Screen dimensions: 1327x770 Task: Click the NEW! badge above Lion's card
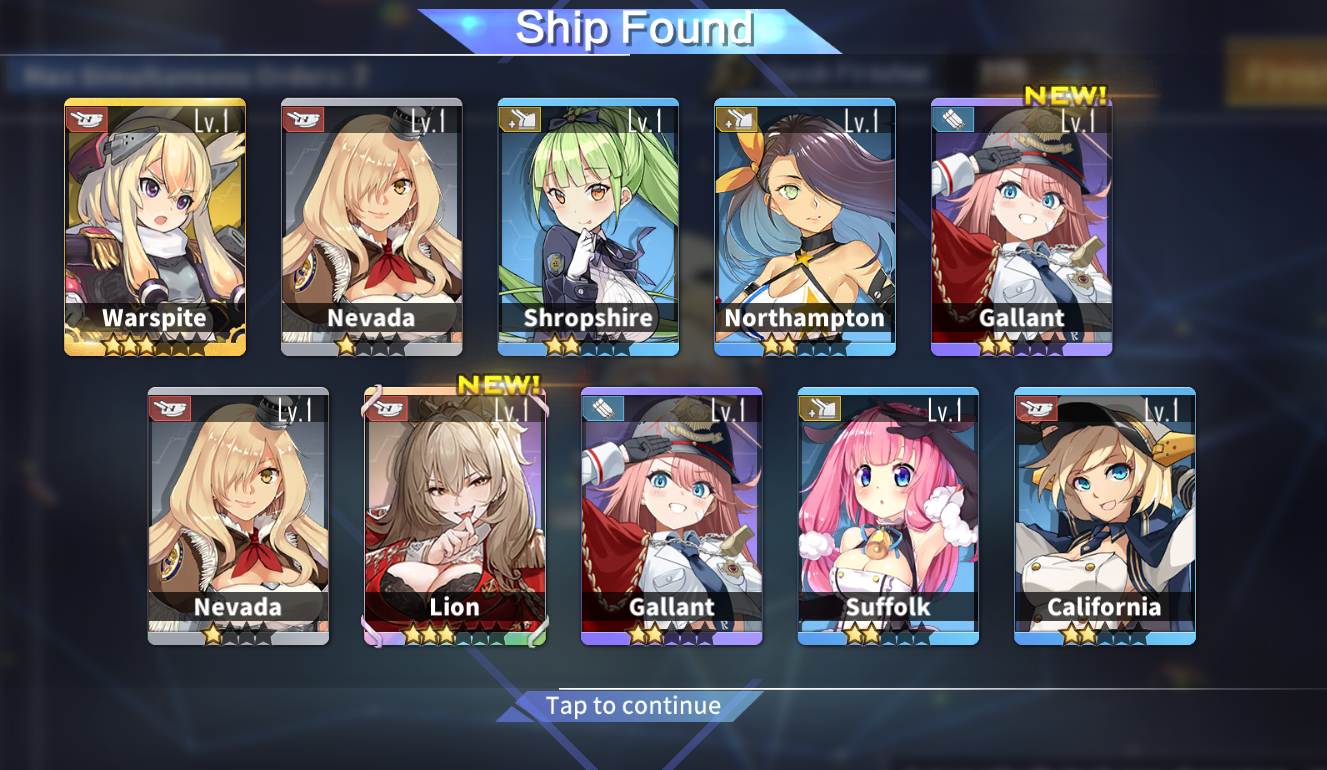click(x=499, y=384)
